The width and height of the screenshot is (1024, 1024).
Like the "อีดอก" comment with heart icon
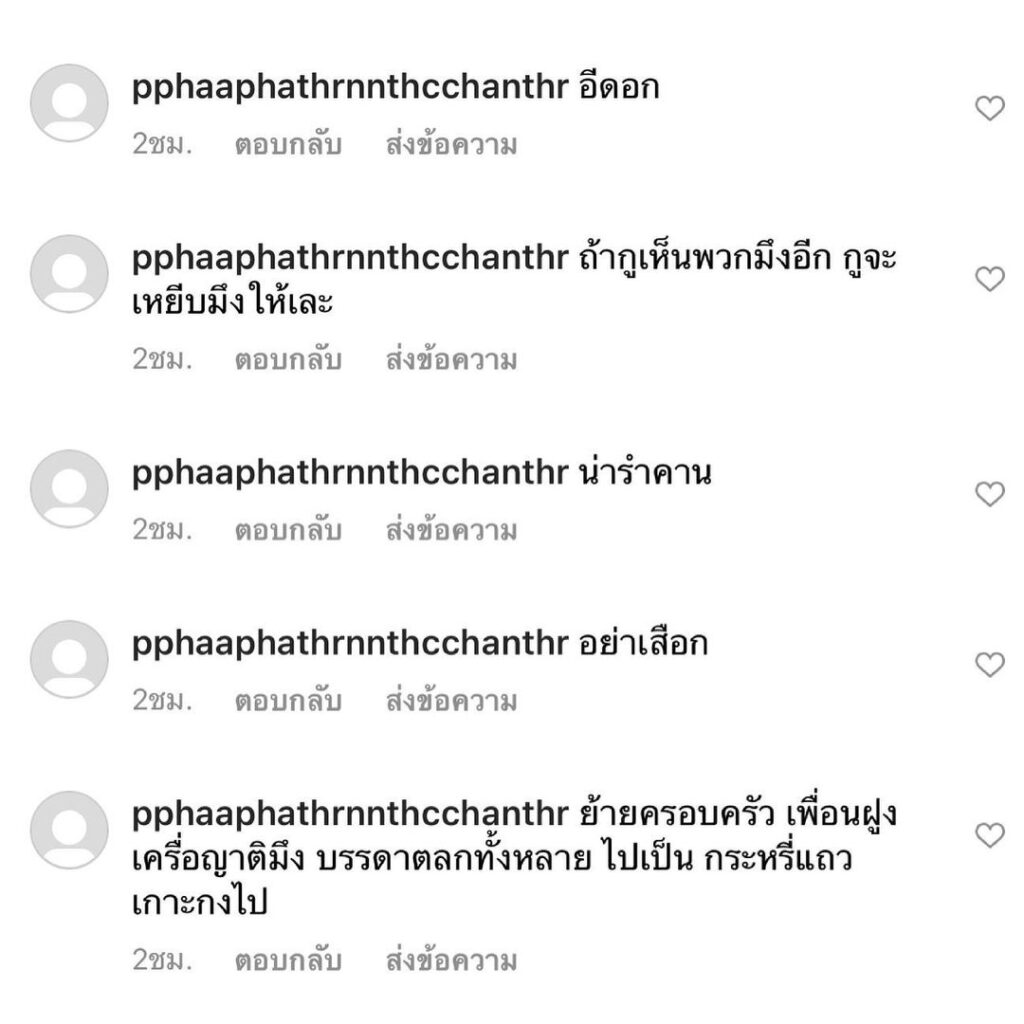(989, 109)
